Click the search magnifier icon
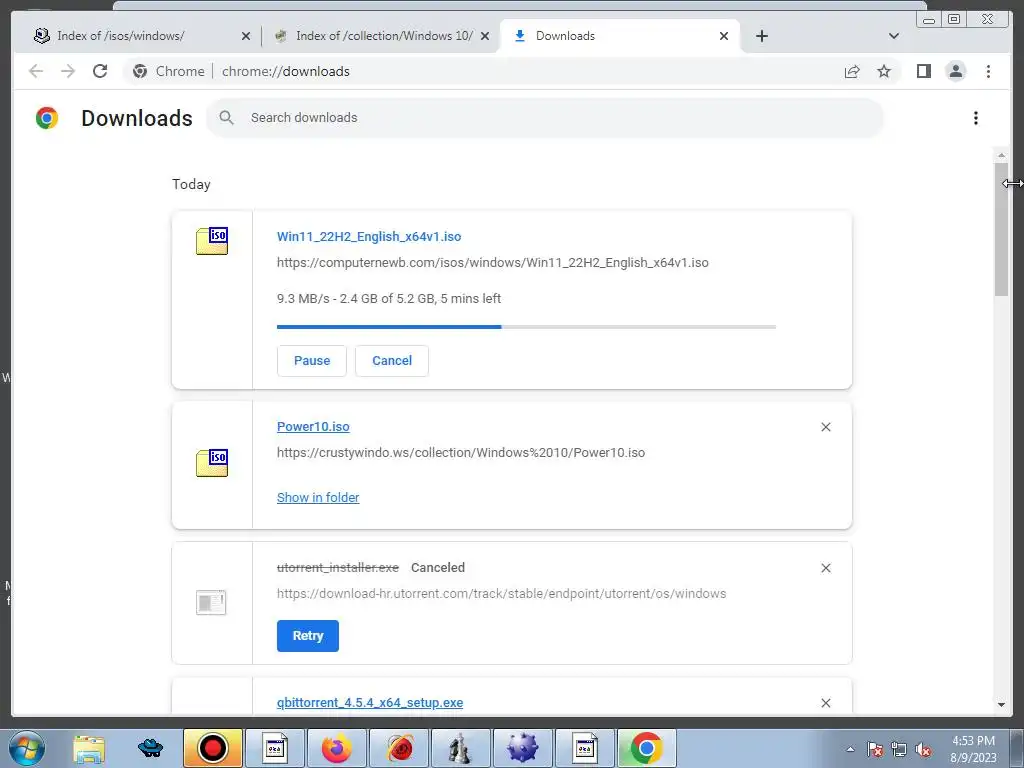Image resolution: width=1024 pixels, height=768 pixels. point(226,118)
